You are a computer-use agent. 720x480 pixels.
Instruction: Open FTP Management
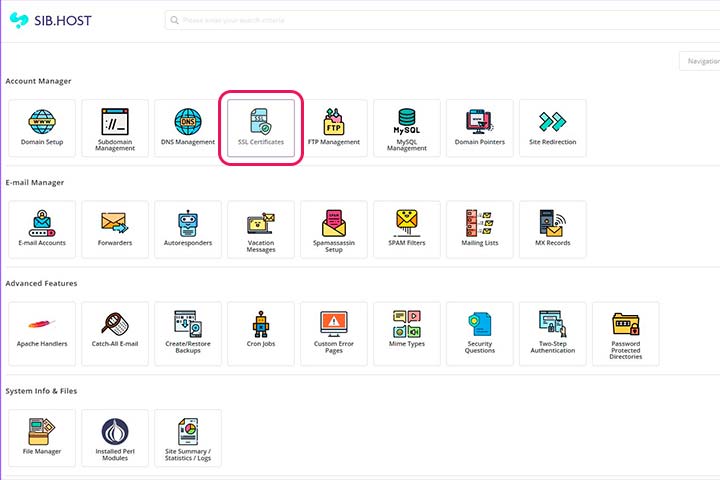334,128
